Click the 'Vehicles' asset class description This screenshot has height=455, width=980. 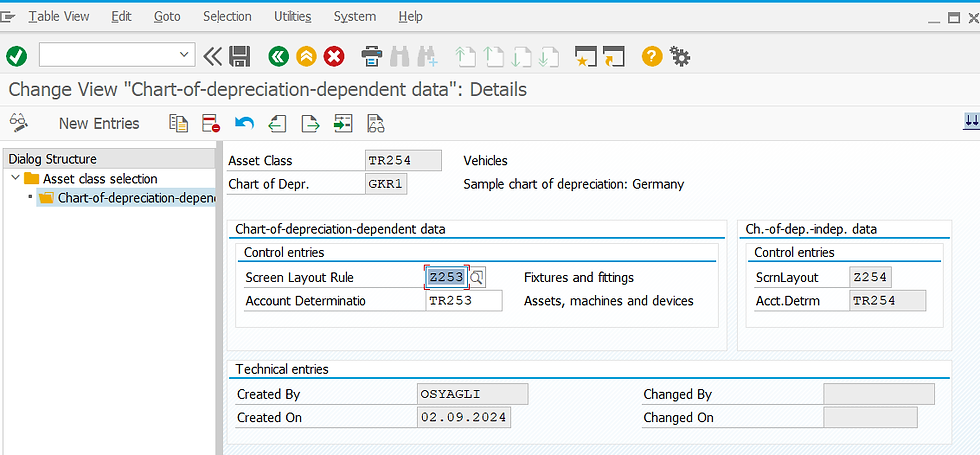pos(486,161)
